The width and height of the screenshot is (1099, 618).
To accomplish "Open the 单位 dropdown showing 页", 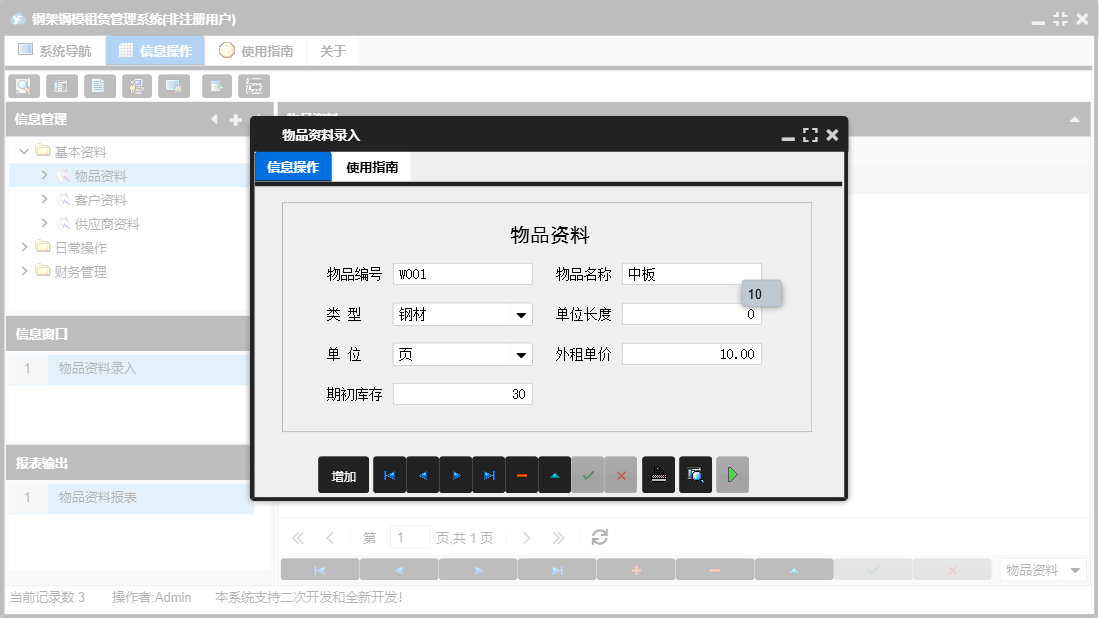I will (x=522, y=353).
